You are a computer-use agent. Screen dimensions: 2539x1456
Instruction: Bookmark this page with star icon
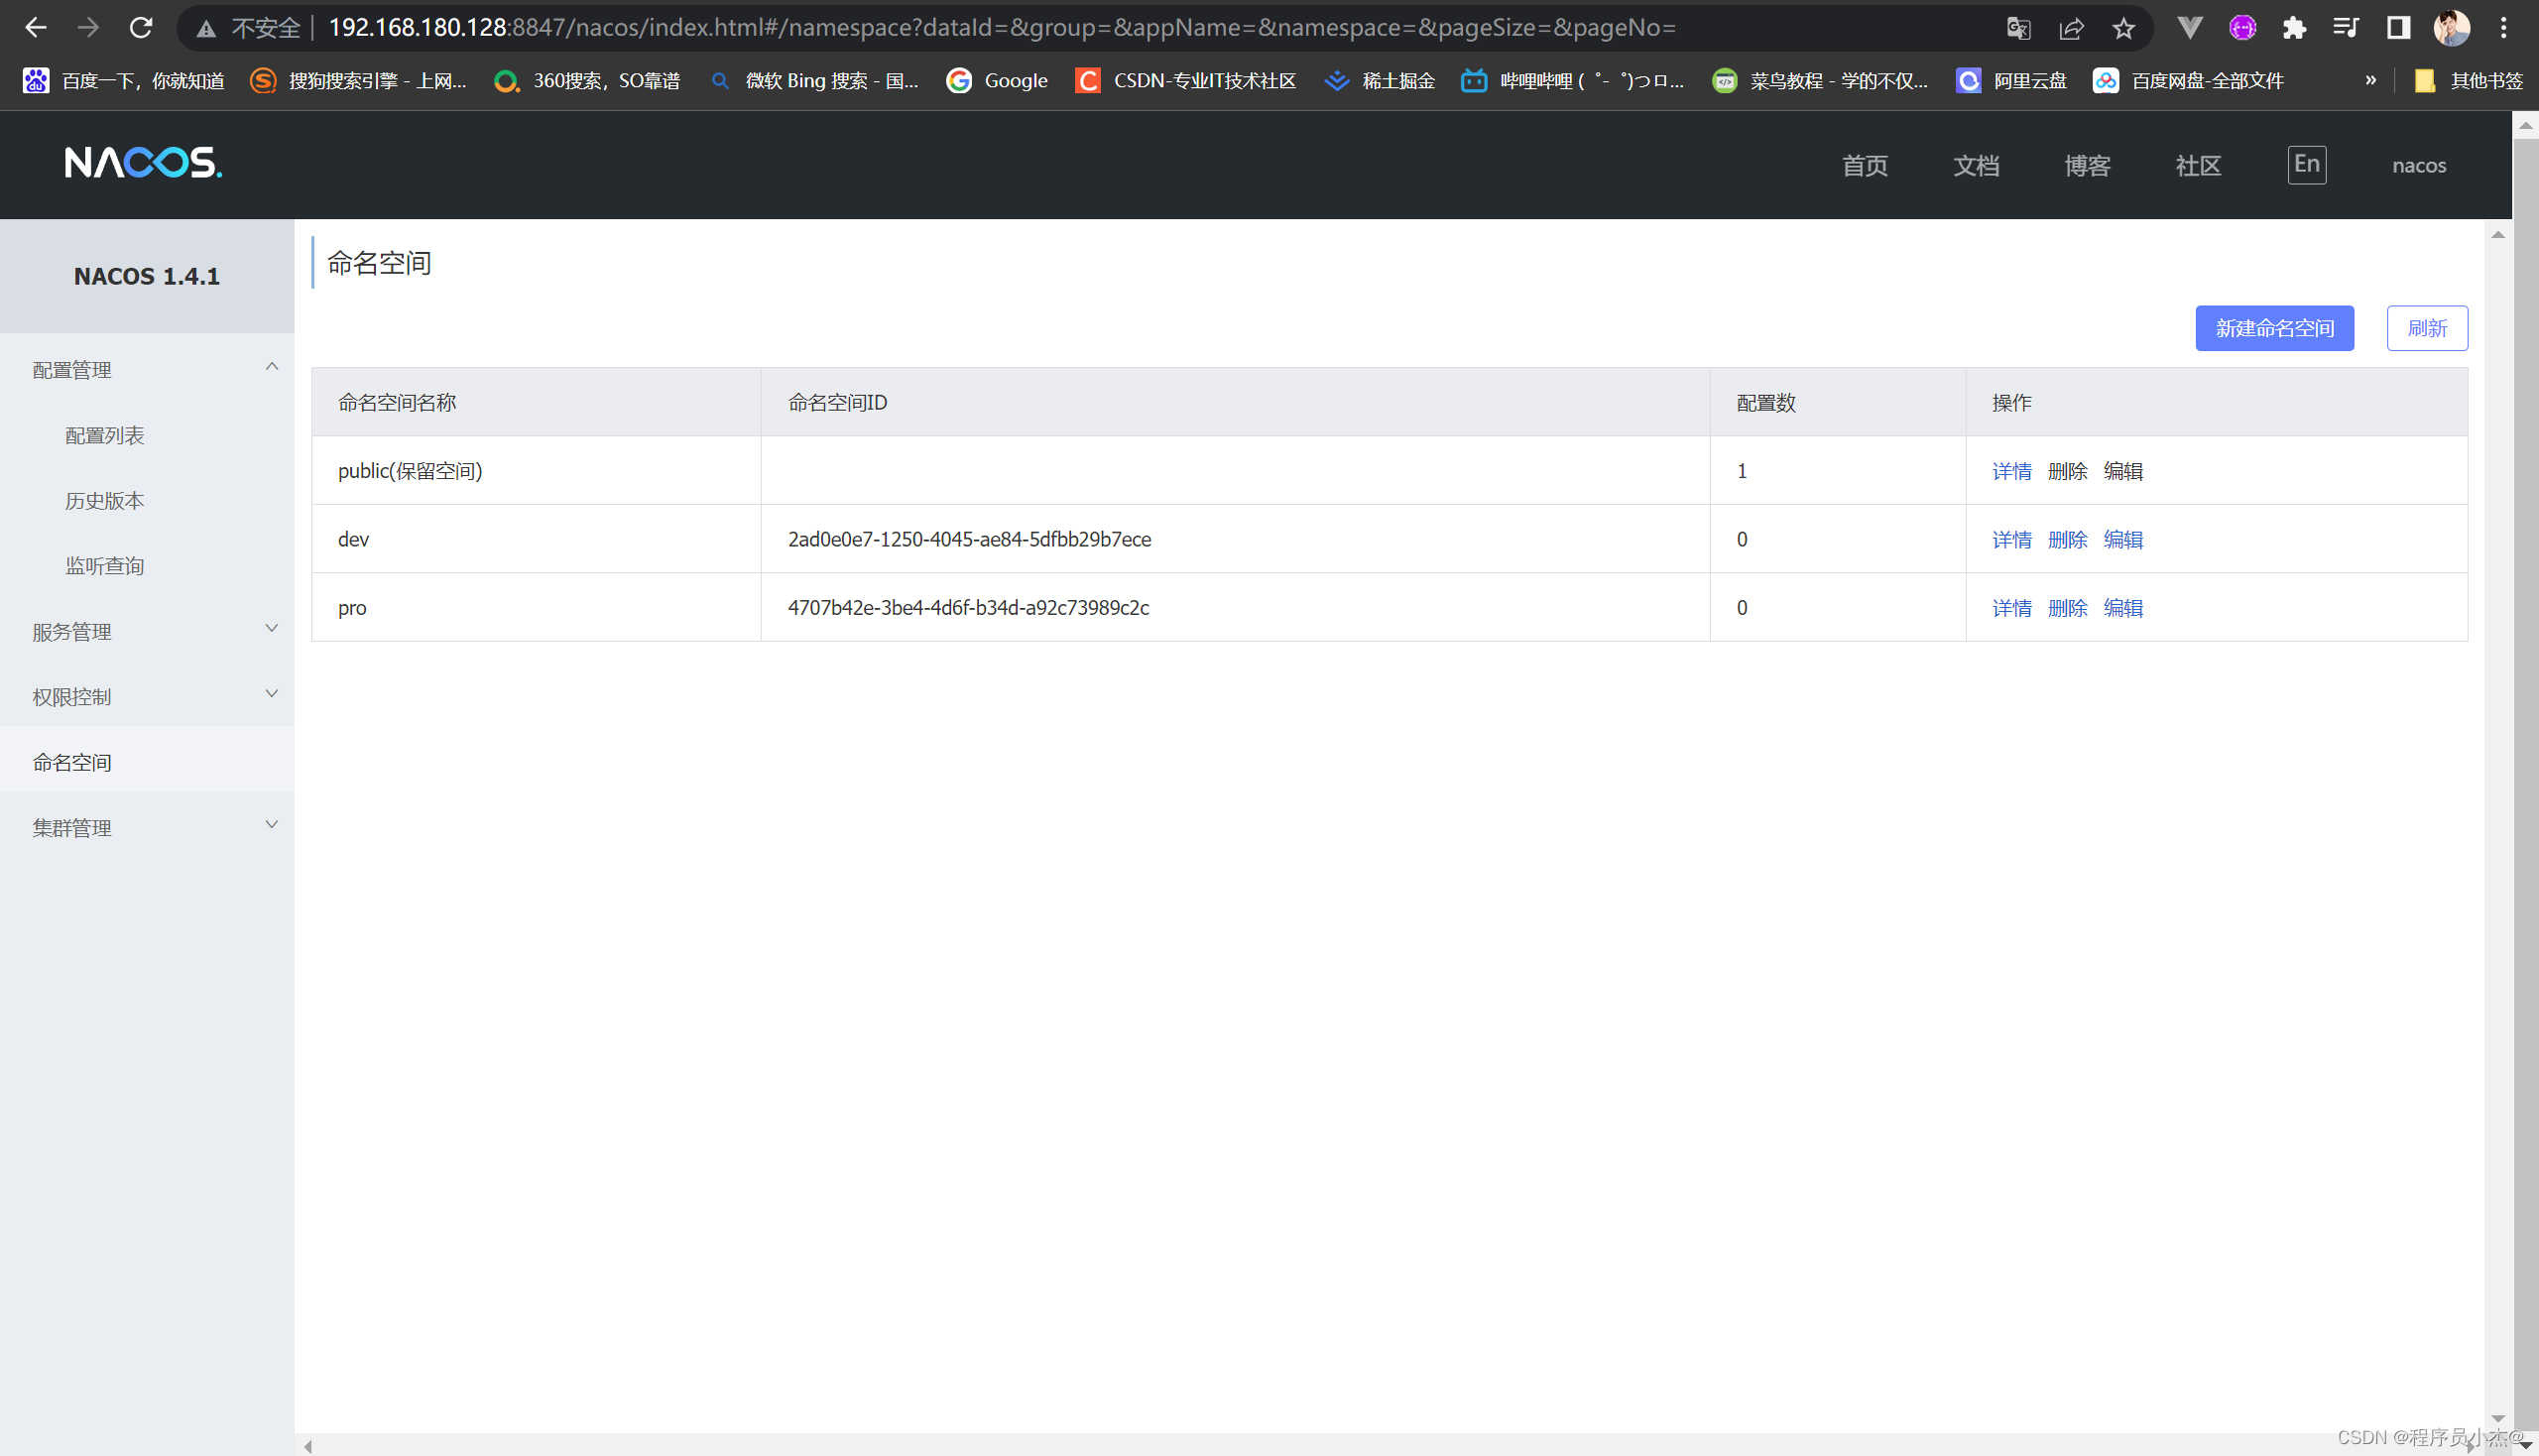[2123, 28]
